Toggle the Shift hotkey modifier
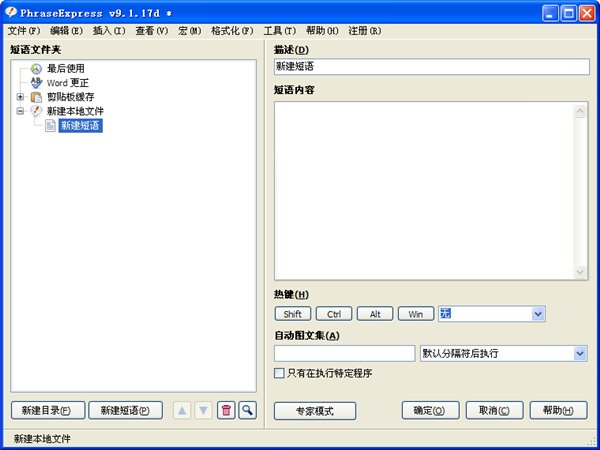Screen dimensions: 600x450 click(293, 314)
